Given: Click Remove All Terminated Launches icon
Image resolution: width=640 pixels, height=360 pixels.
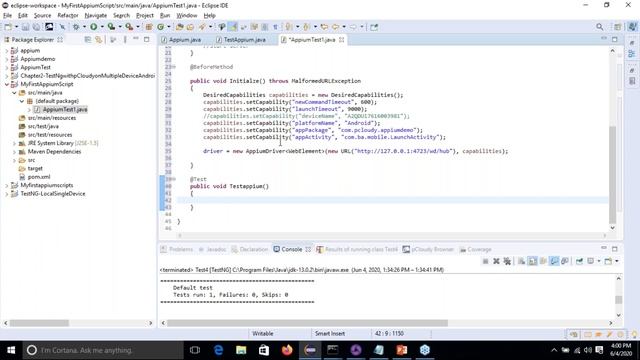Looking at the screenshot, I should (507, 261).
